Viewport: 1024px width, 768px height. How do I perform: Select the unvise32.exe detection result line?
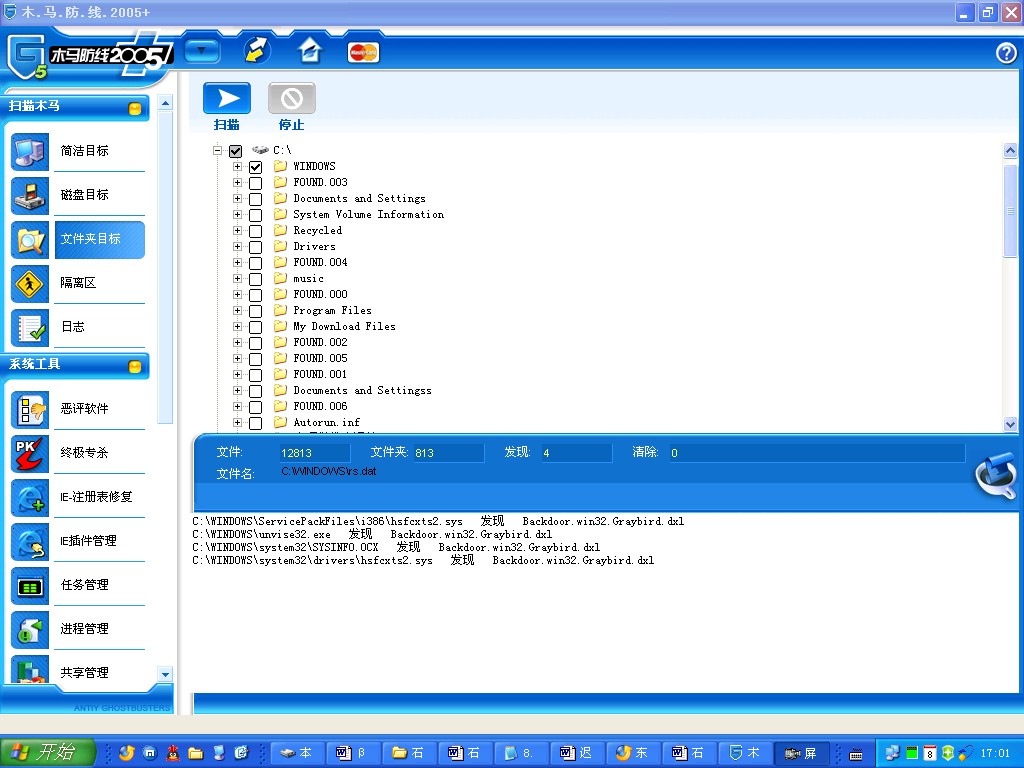pos(372,534)
